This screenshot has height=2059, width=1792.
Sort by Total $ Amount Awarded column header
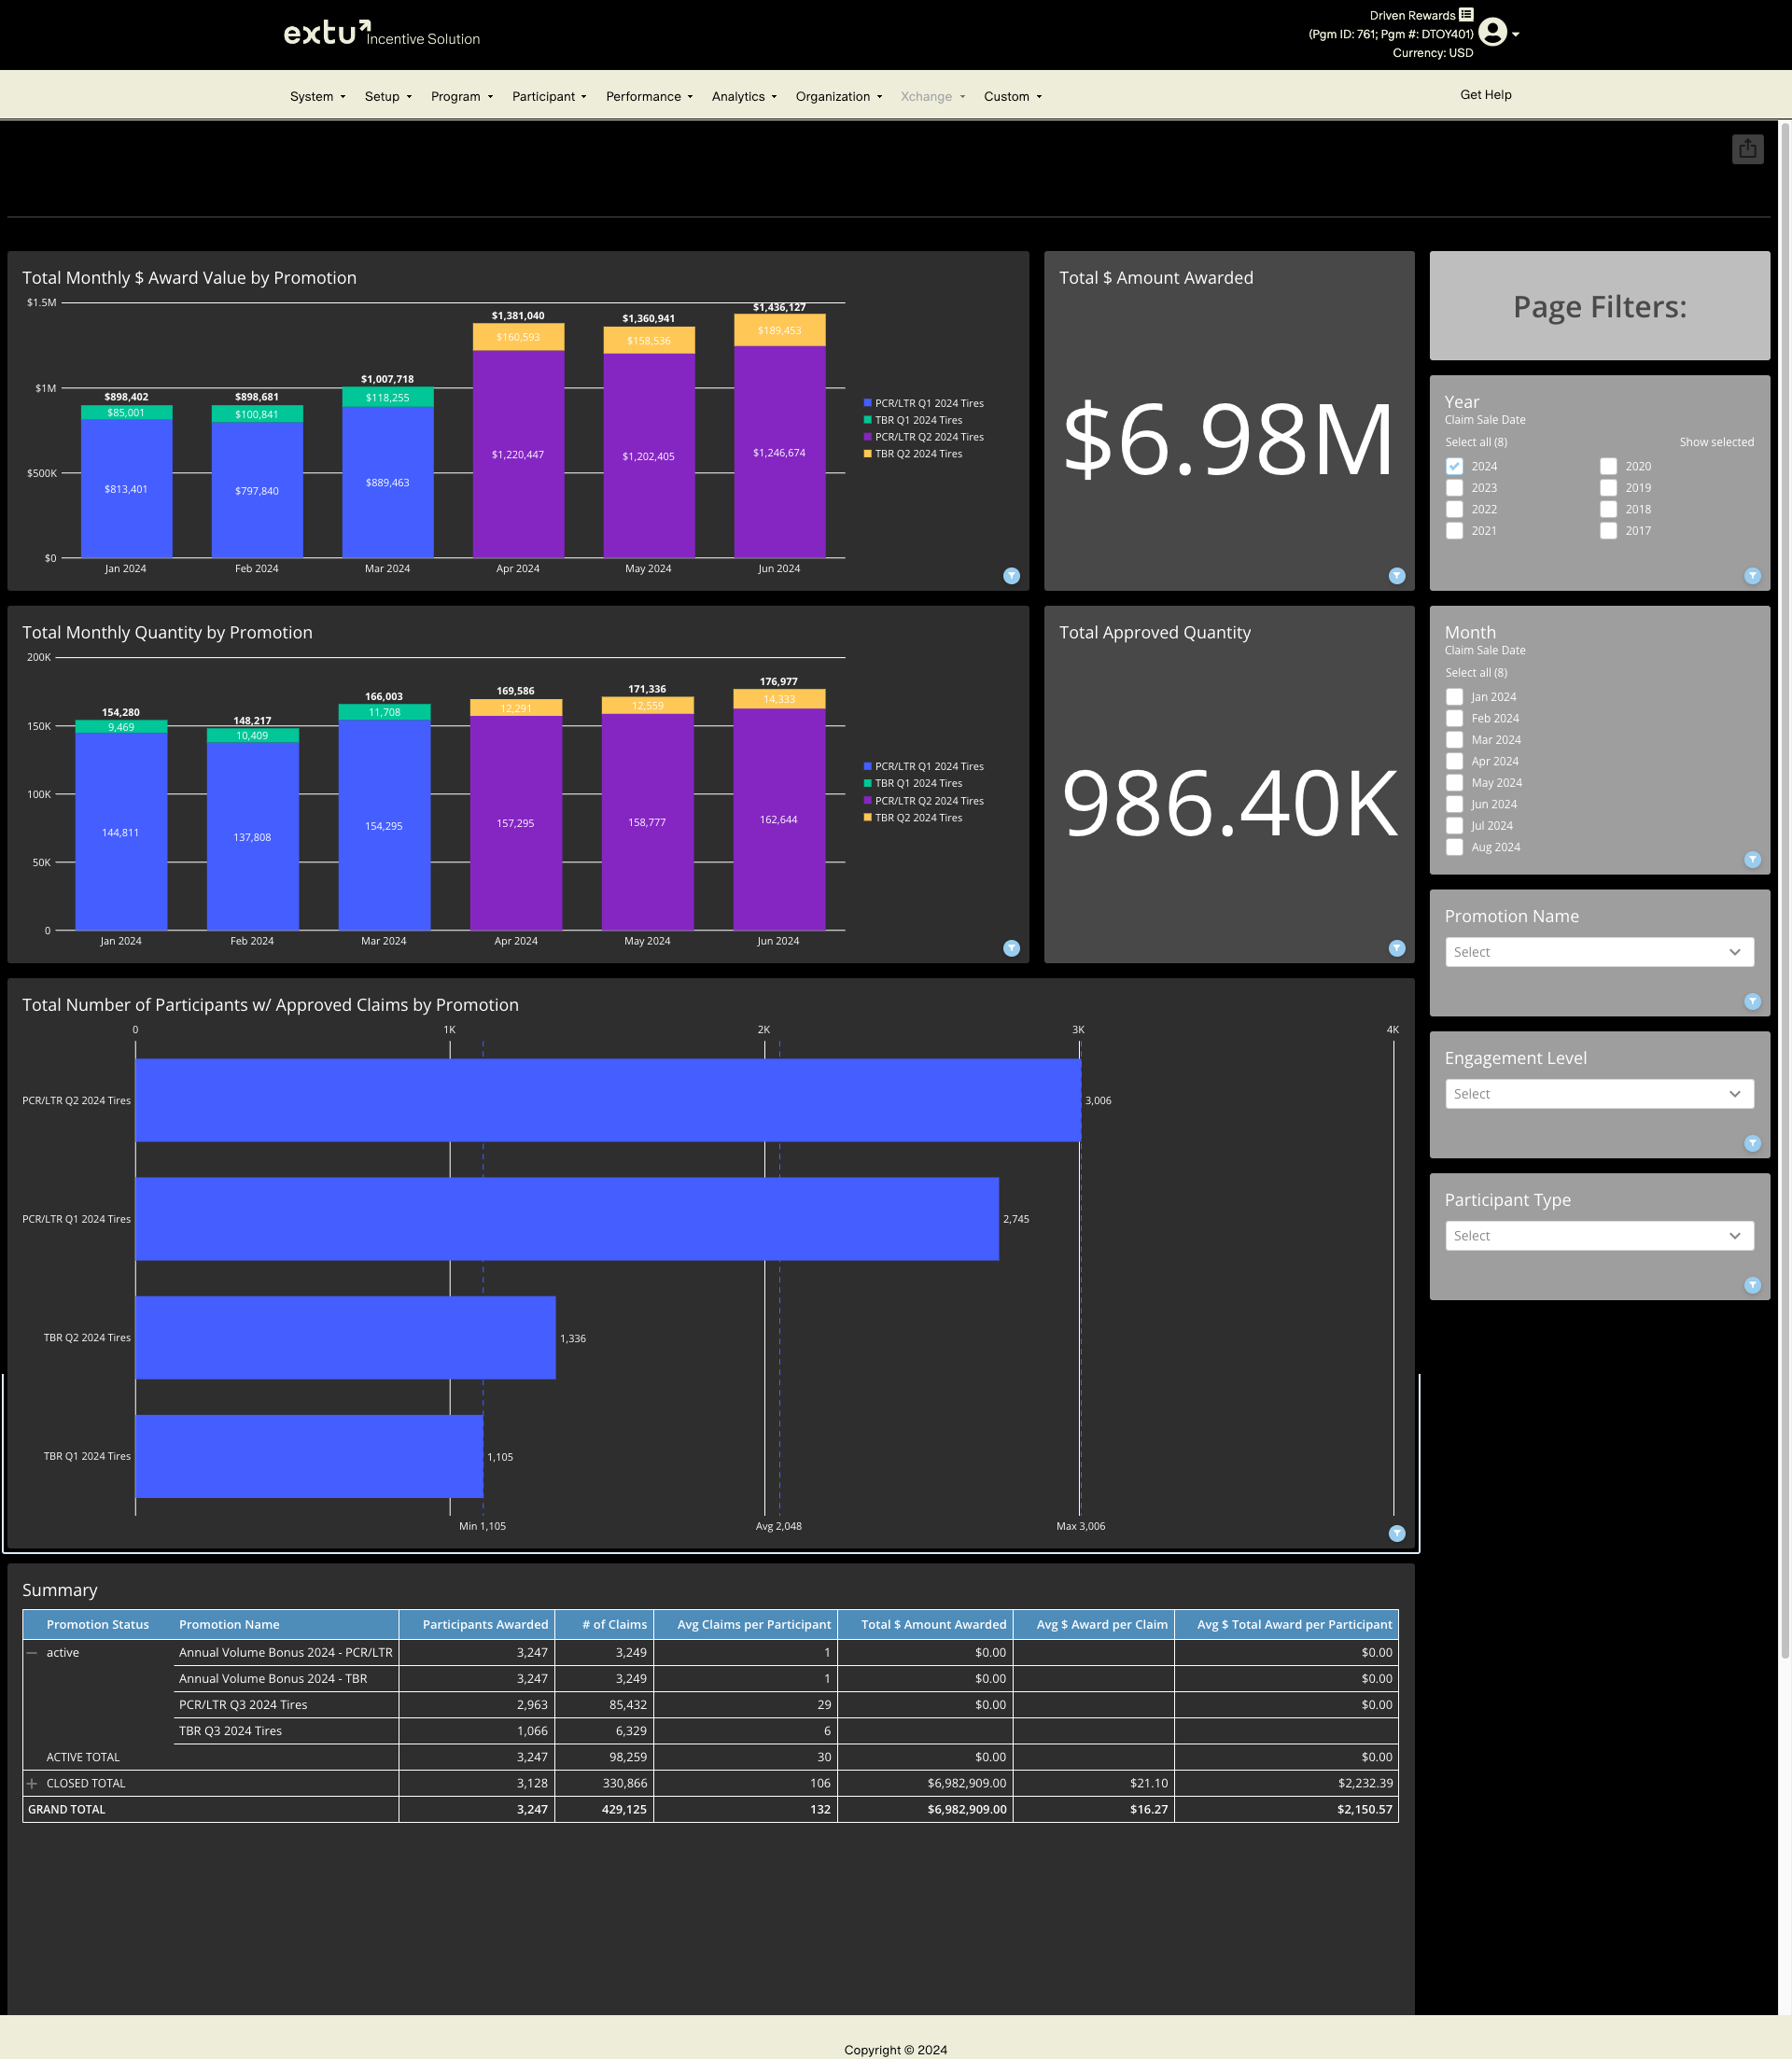tap(925, 1624)
